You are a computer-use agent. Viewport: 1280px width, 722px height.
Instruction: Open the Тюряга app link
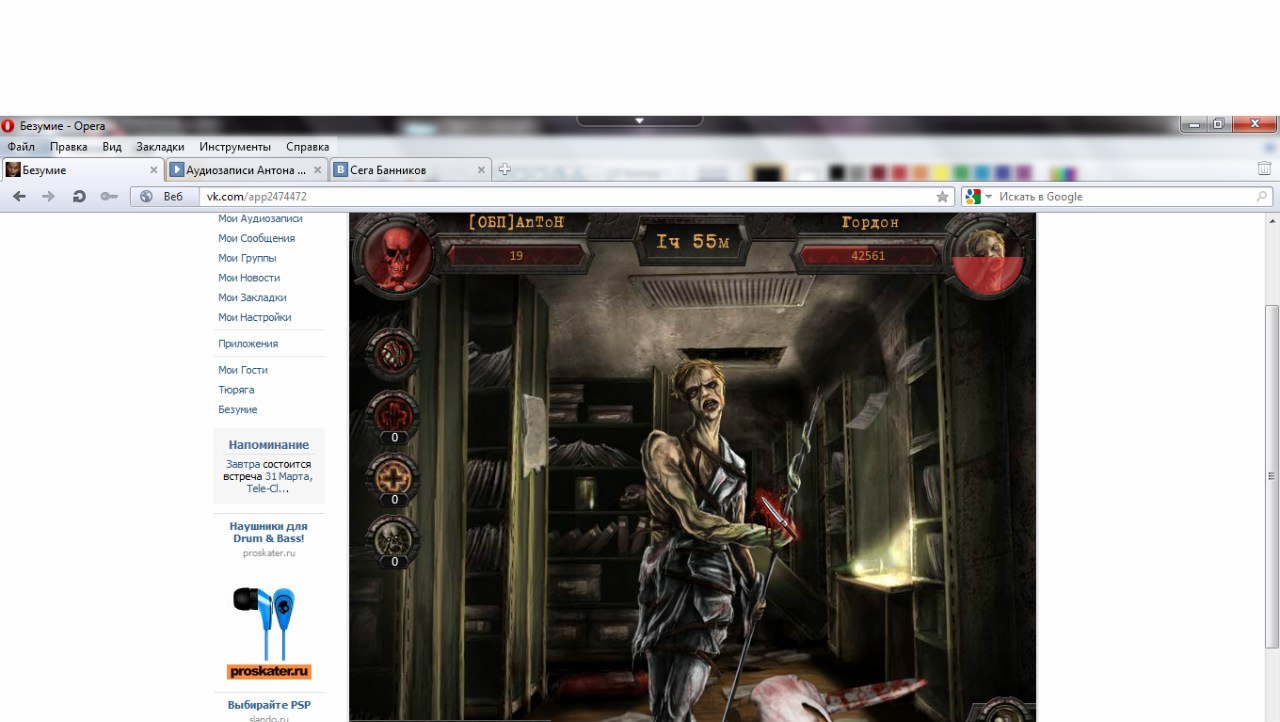(x=236, y=390)
